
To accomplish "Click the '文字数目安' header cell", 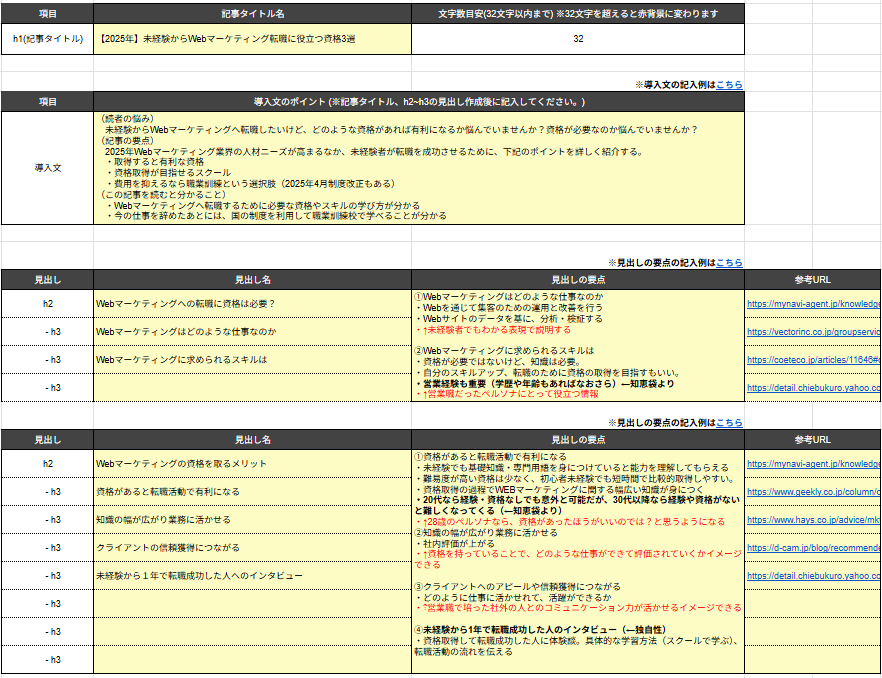I will pos(578,13).
